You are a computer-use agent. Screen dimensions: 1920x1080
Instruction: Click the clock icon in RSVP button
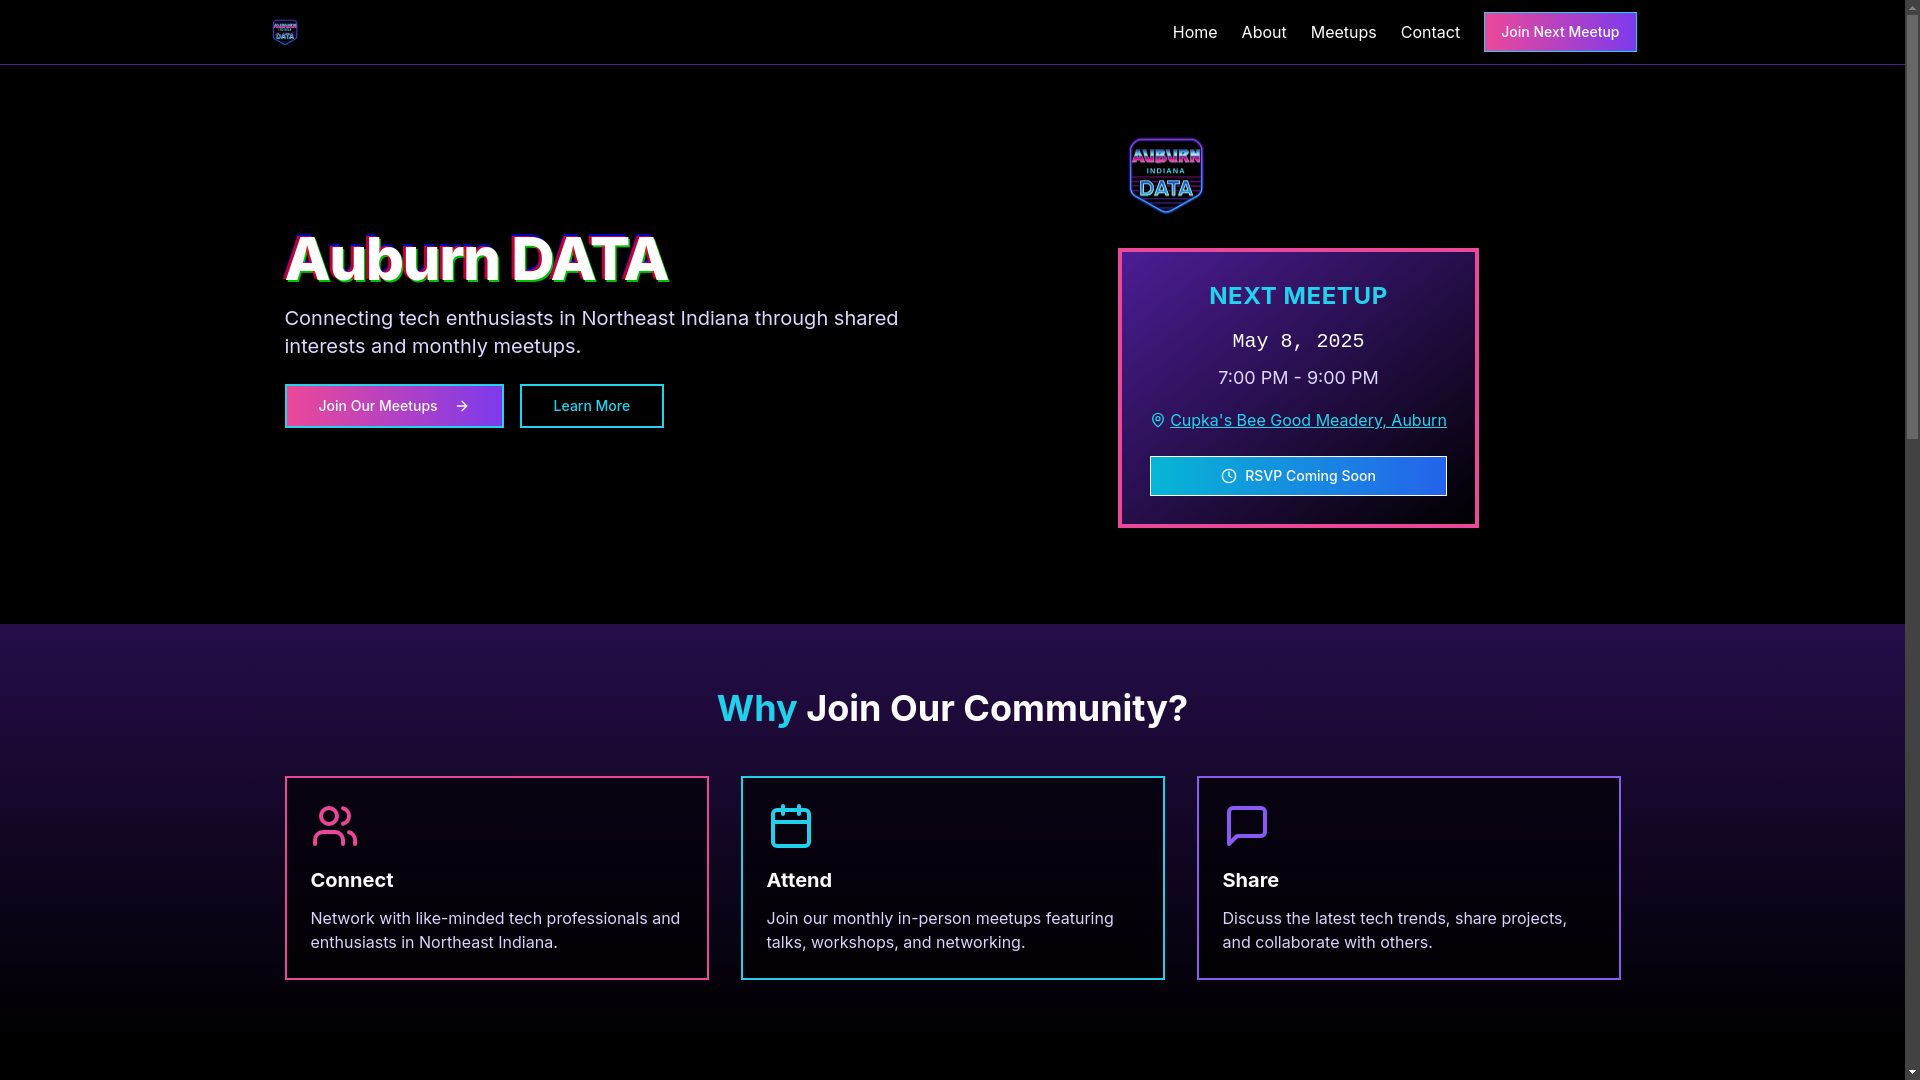[x=1229, y=476]
